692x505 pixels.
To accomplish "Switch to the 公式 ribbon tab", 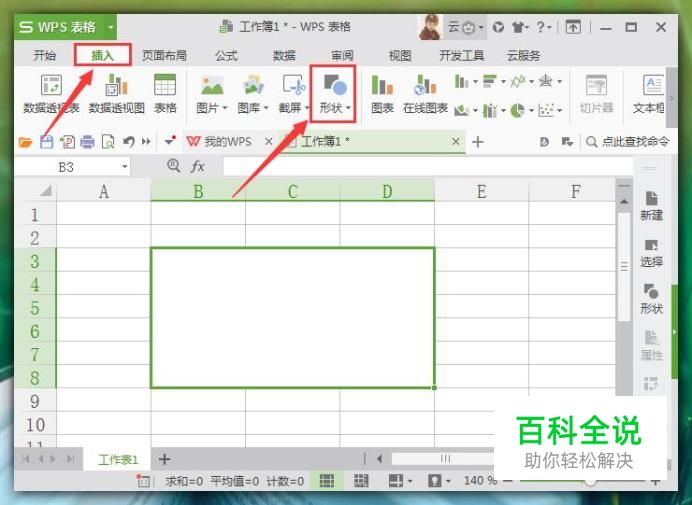I will point(226,56).
